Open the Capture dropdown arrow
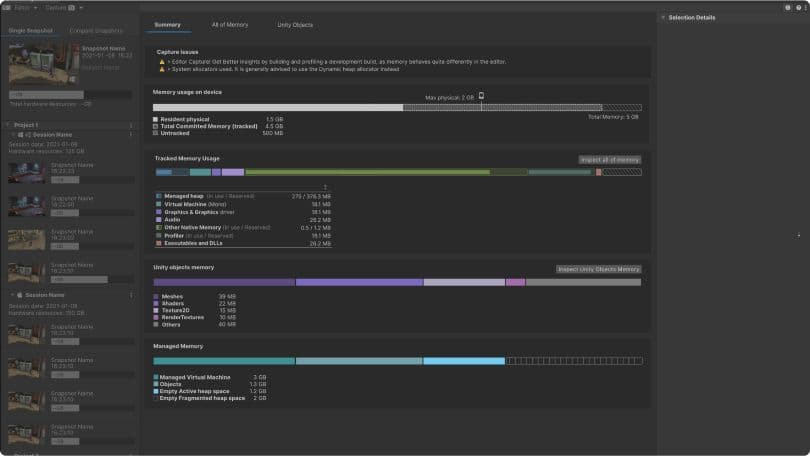The height and width of the screenshot is (456, 810). click(82, 7)
